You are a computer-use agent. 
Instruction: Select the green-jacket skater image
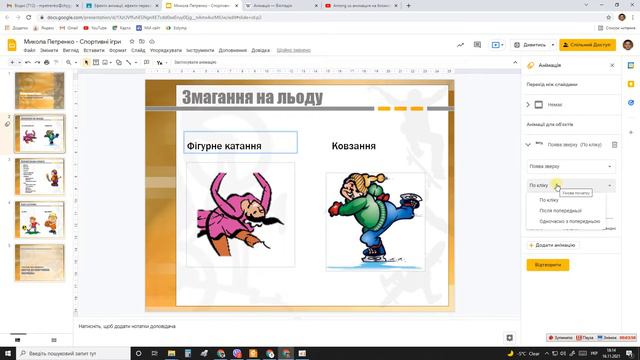(375, 222)
